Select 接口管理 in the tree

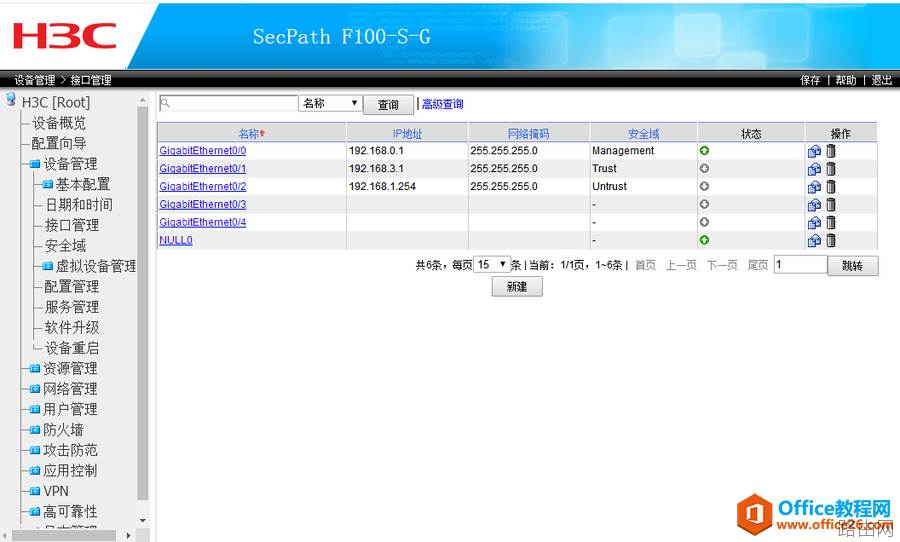click(x=72, y=225)
